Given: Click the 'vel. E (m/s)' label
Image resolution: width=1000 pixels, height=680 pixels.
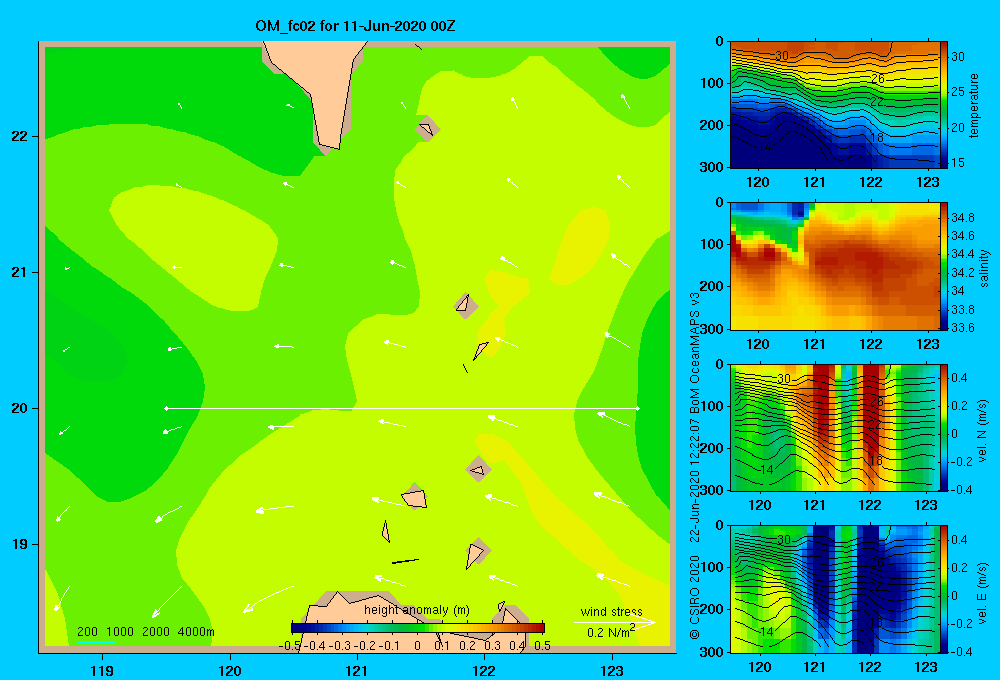Looking at the screenshot, I should [x=983, y=593].
